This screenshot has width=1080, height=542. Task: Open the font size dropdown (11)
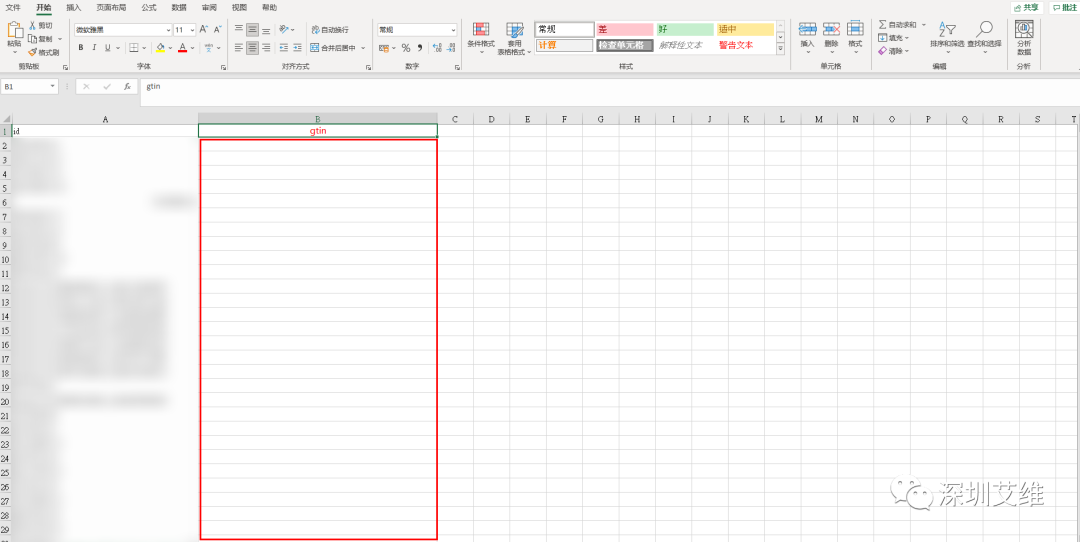[192, 30]
